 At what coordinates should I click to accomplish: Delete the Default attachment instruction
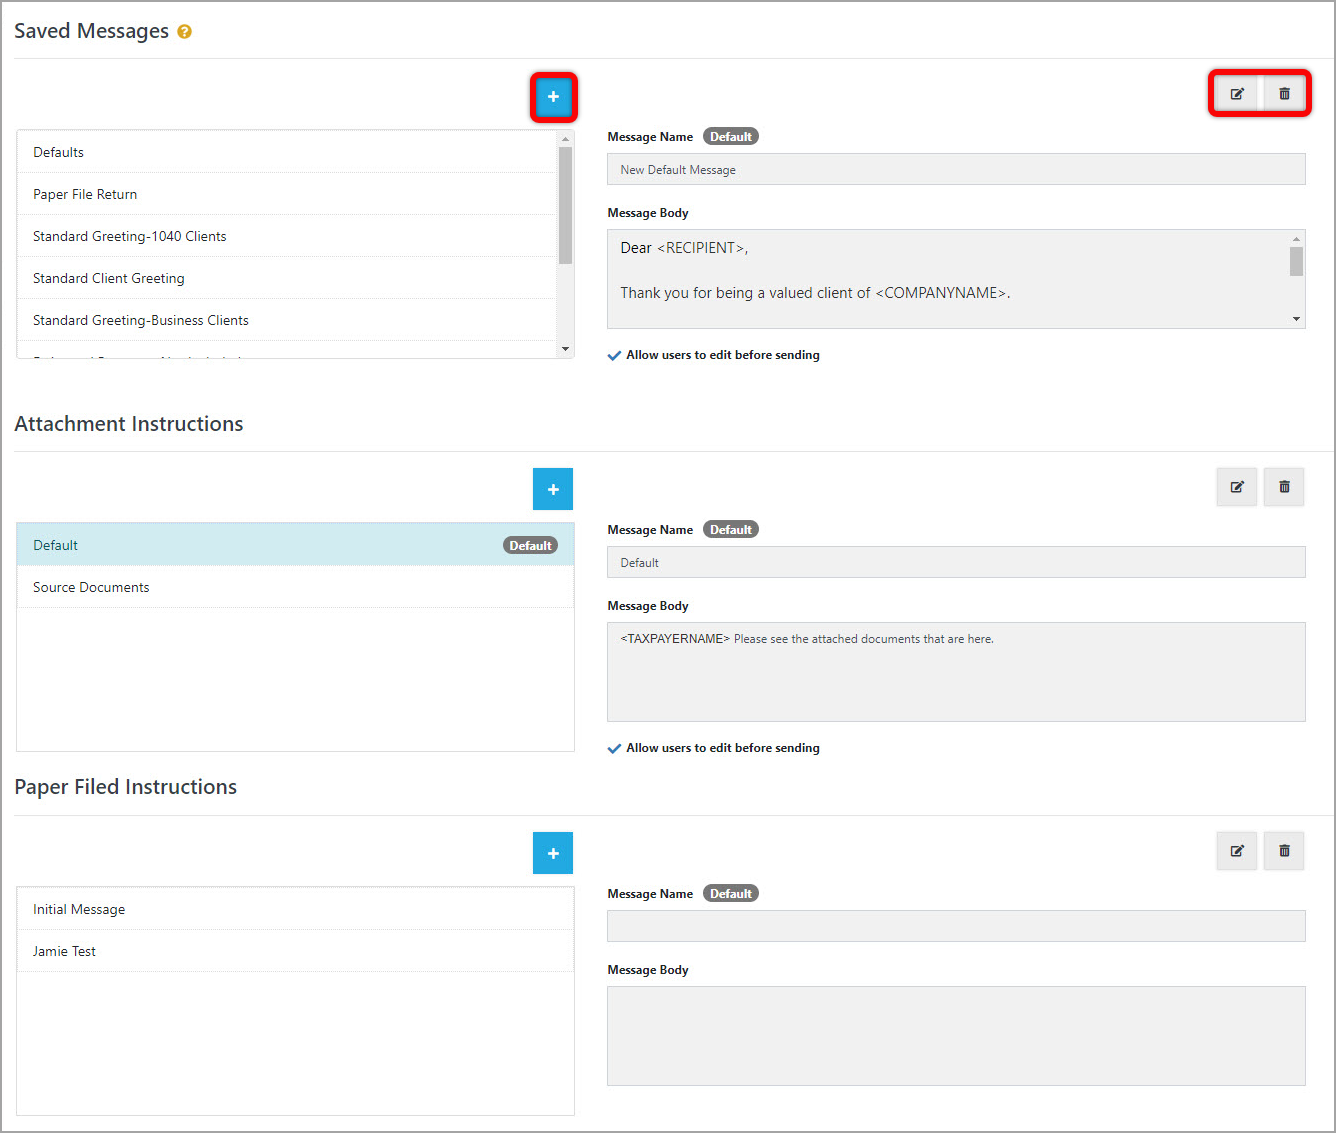pyautogui.click(x=1284, y=487)
